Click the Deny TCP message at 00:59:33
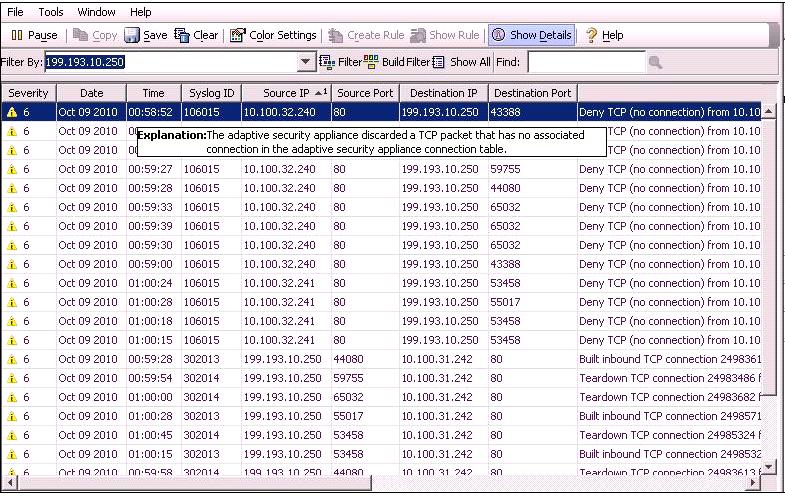Image resolution: width=785 pixels, height=496 pixels. click(x=670, y=207)
